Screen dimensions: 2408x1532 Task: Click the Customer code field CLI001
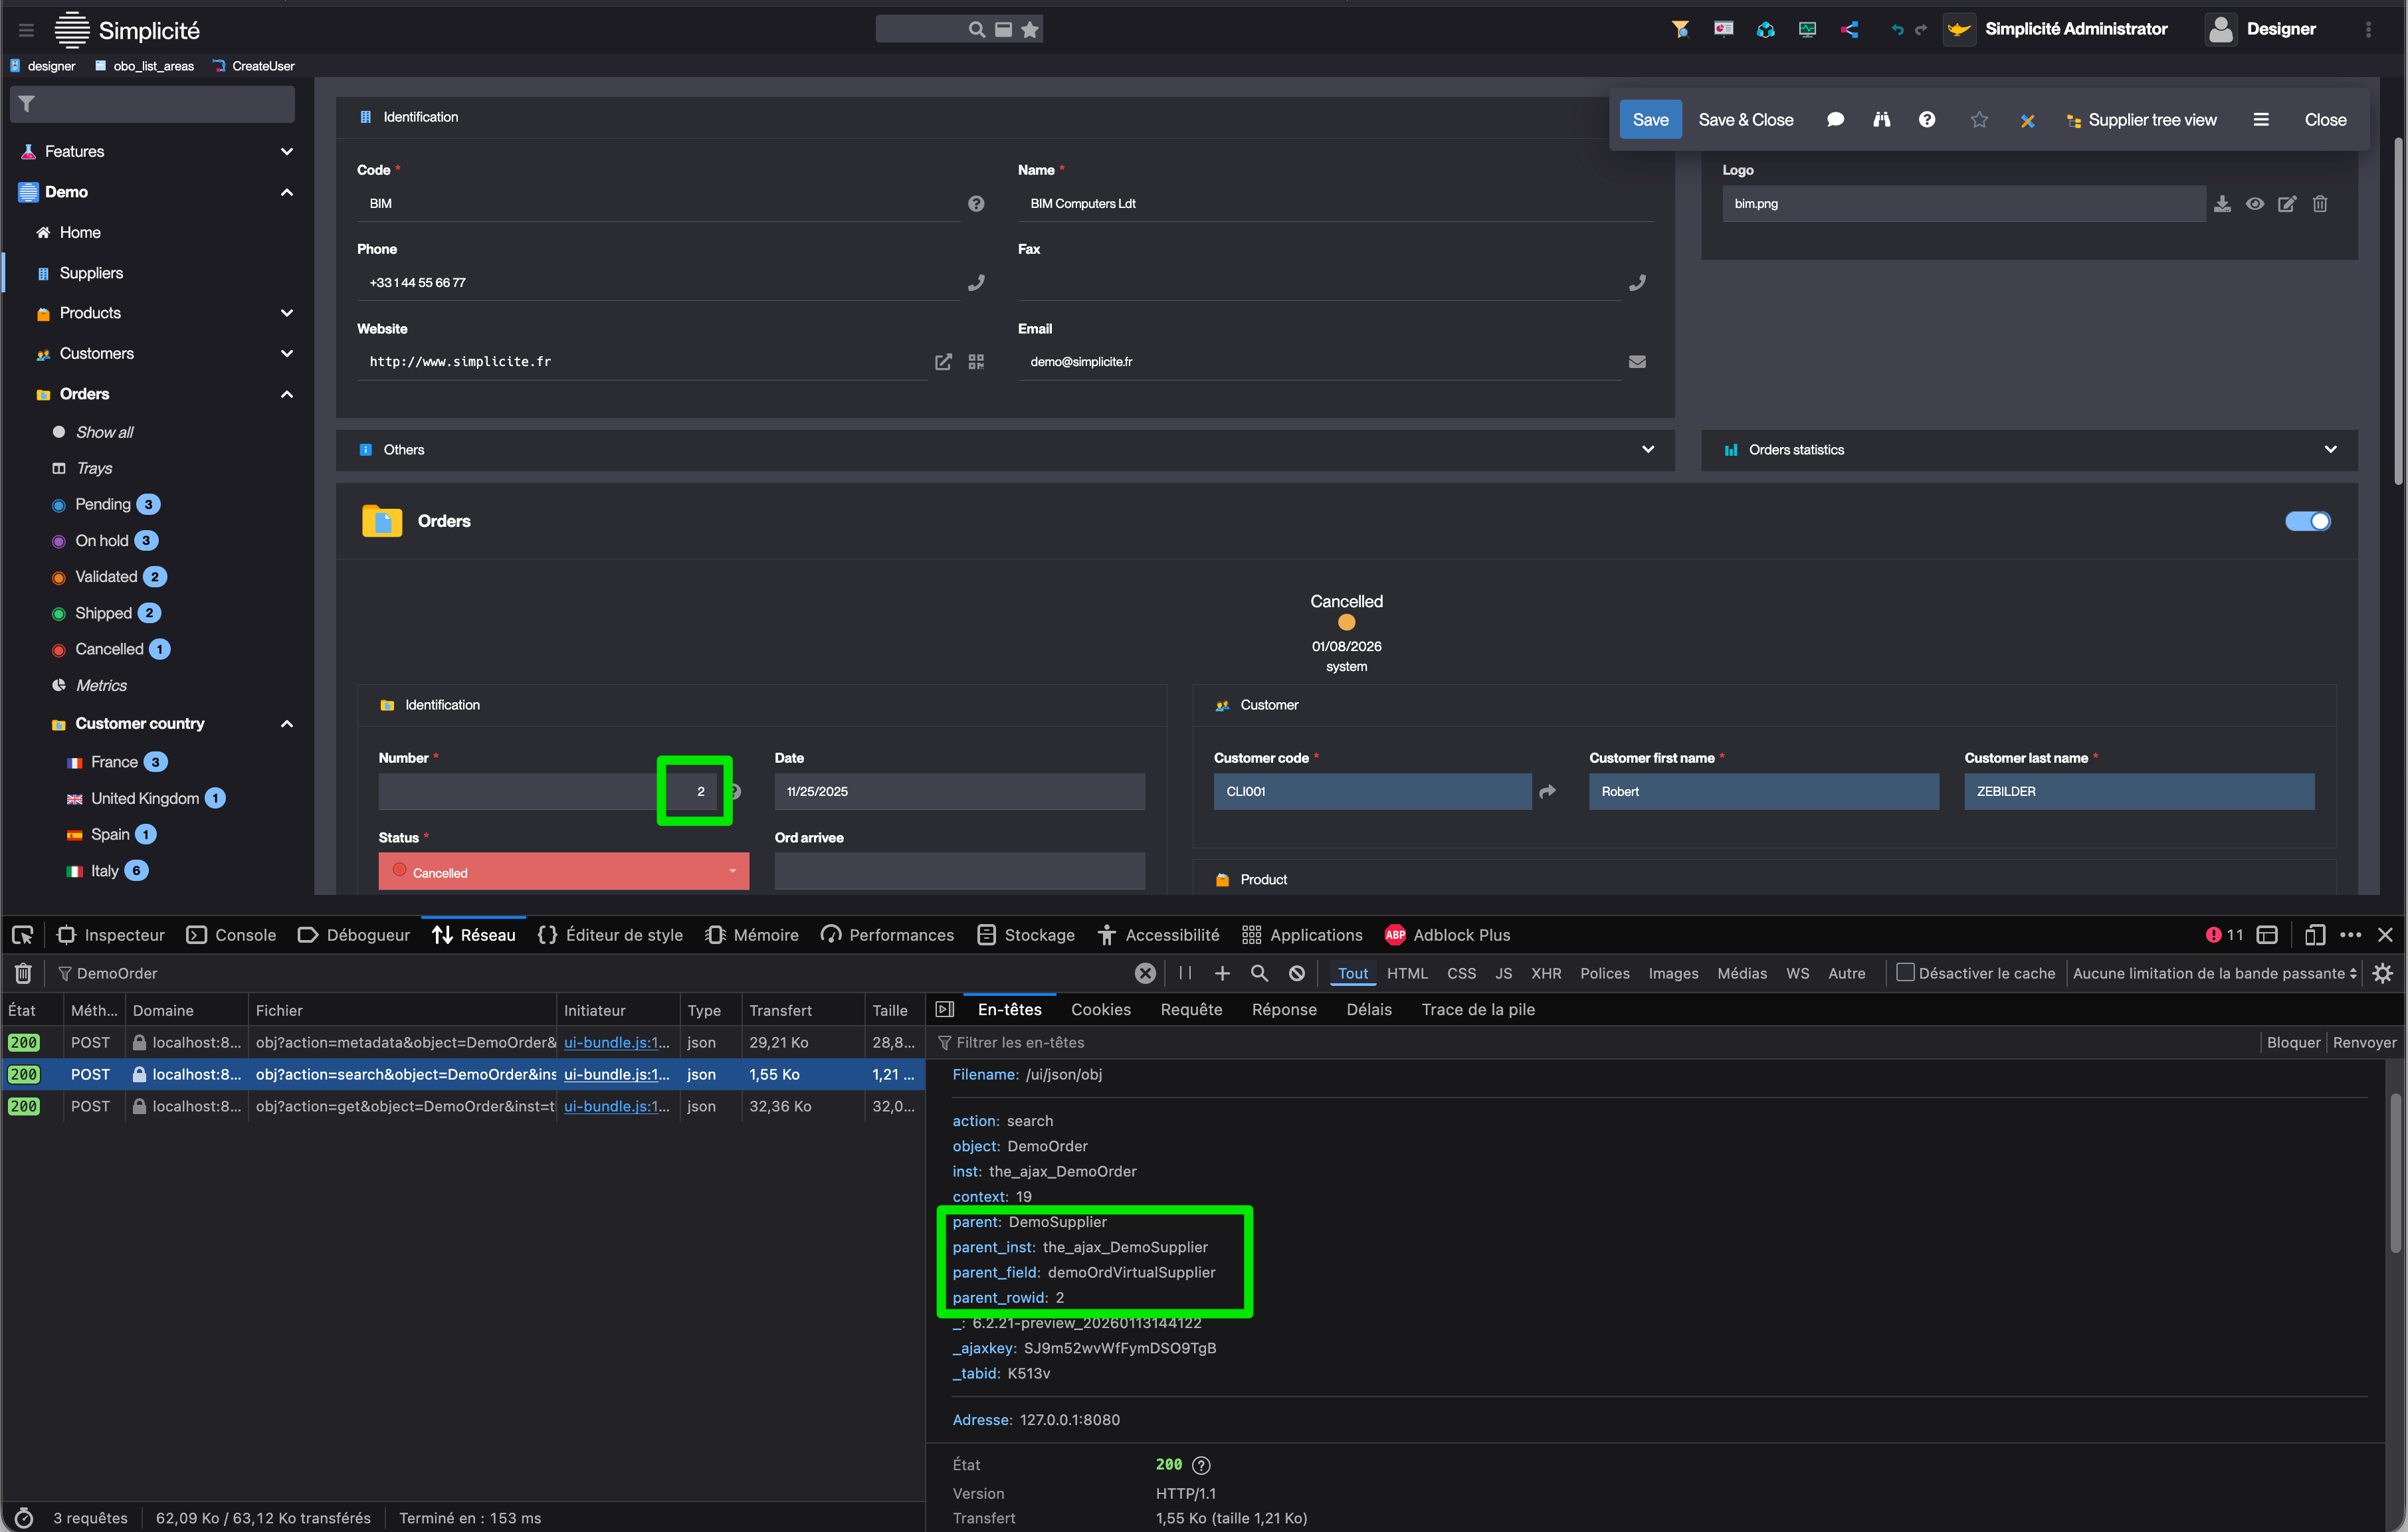click(1371, 791)
